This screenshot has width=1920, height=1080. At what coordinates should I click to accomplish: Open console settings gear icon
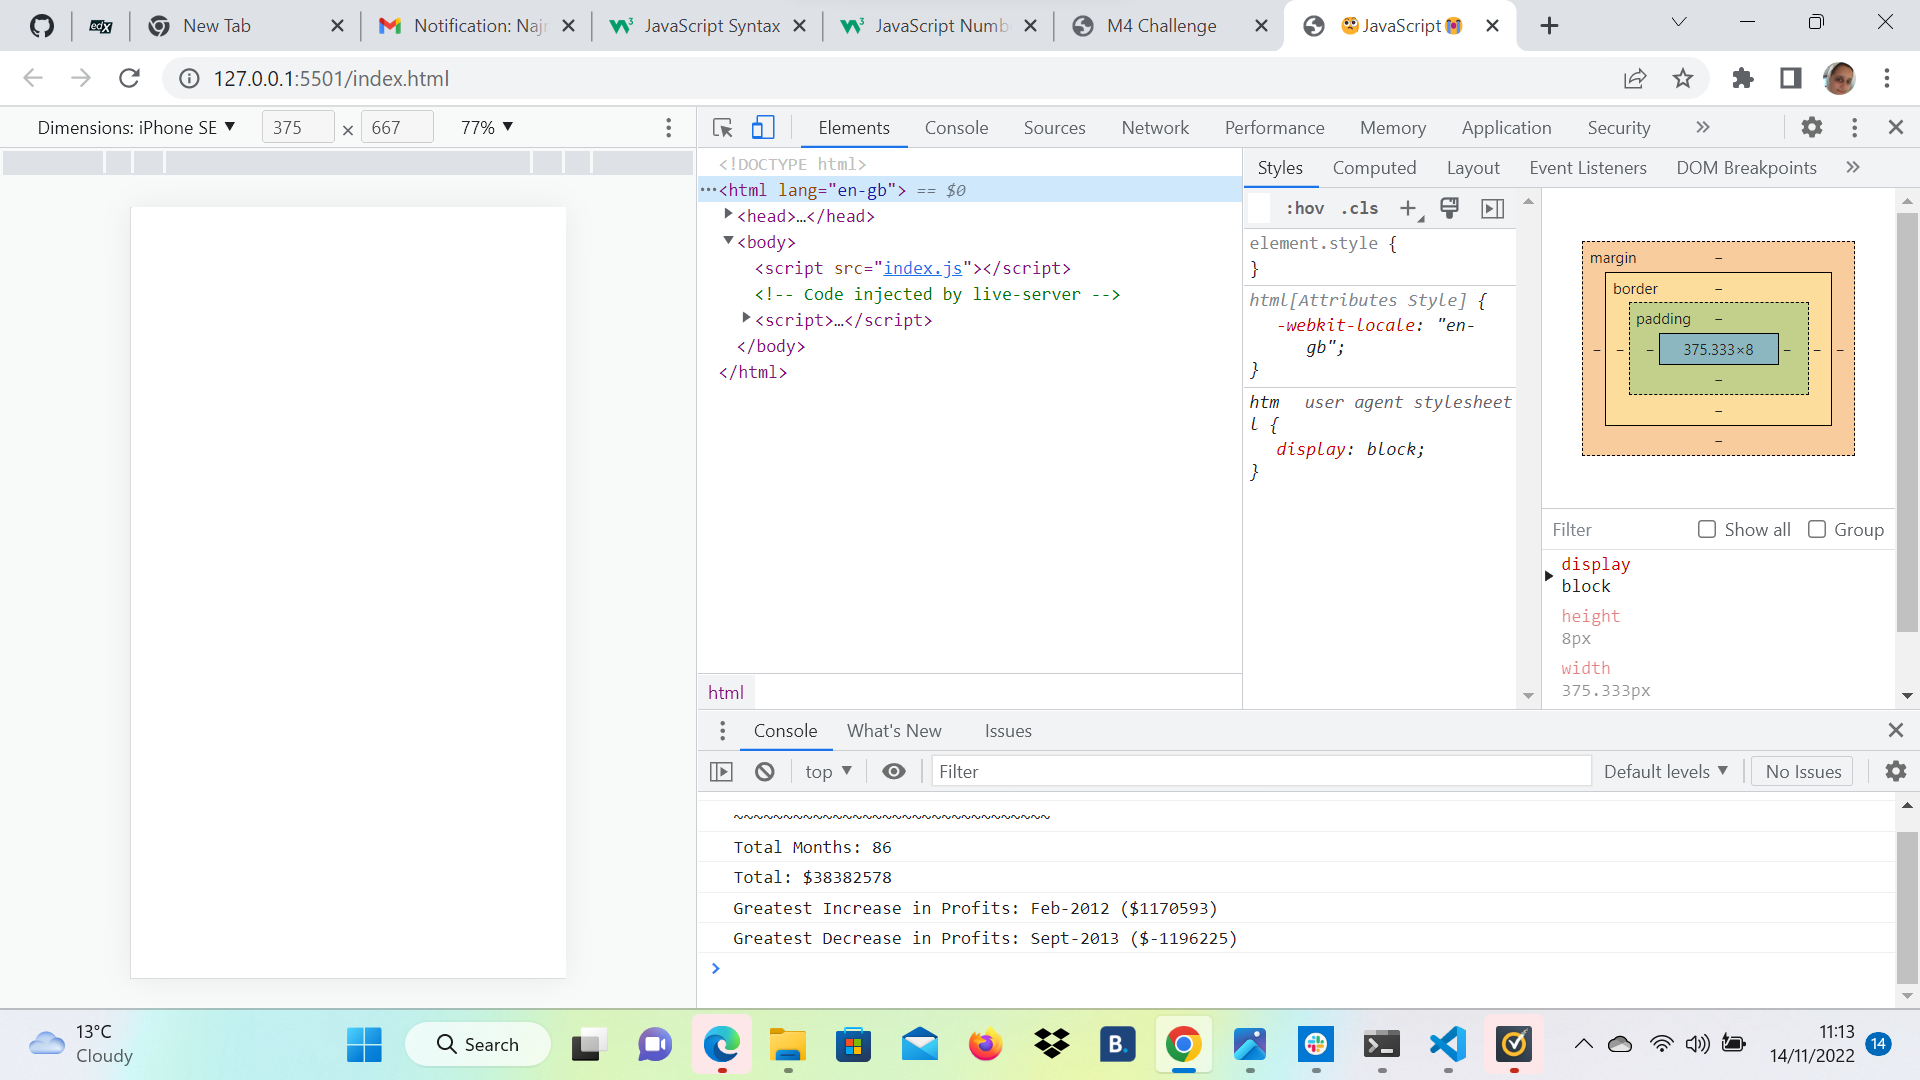point(1895,772)
